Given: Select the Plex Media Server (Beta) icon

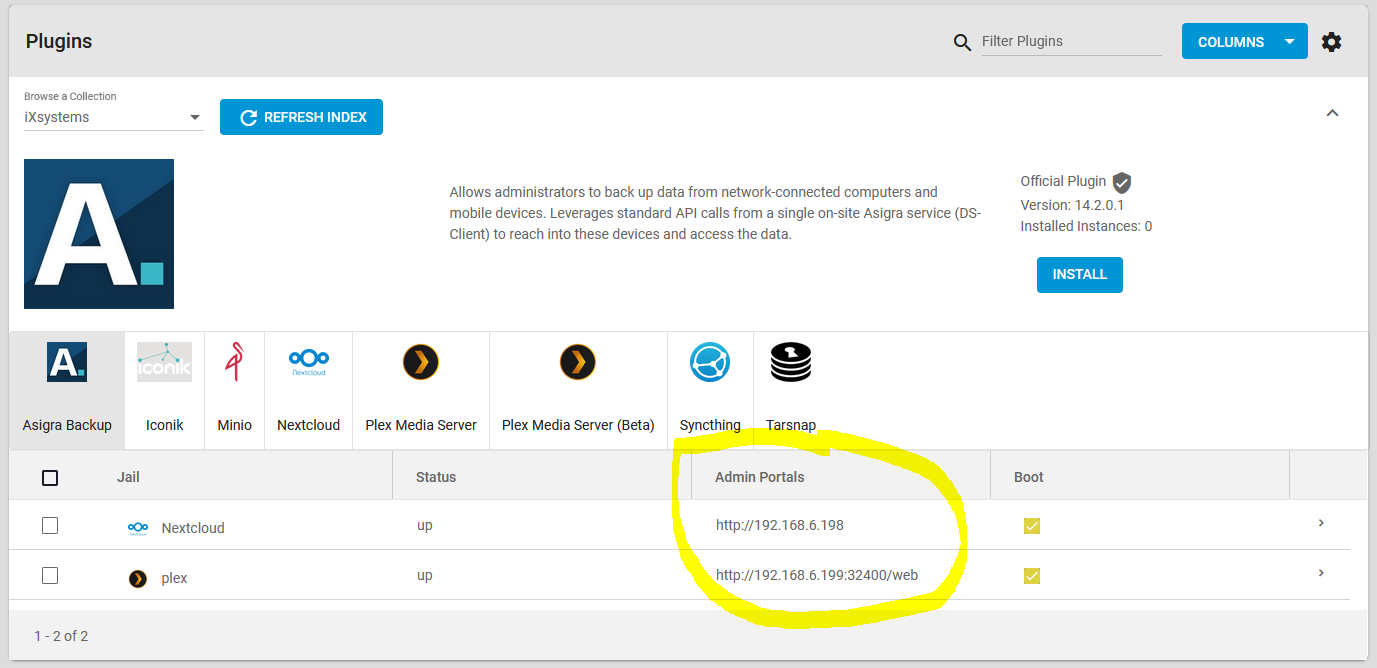Looking at the screenshot, I should 578,362.
